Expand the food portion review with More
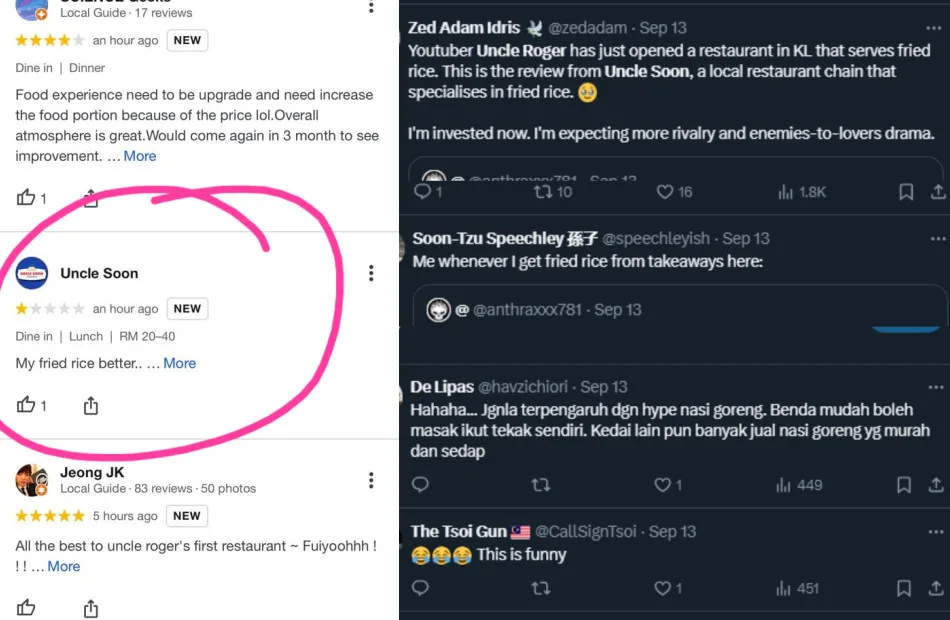The width and height of the screenshot is (950, 620). click(x=140, y=156)
